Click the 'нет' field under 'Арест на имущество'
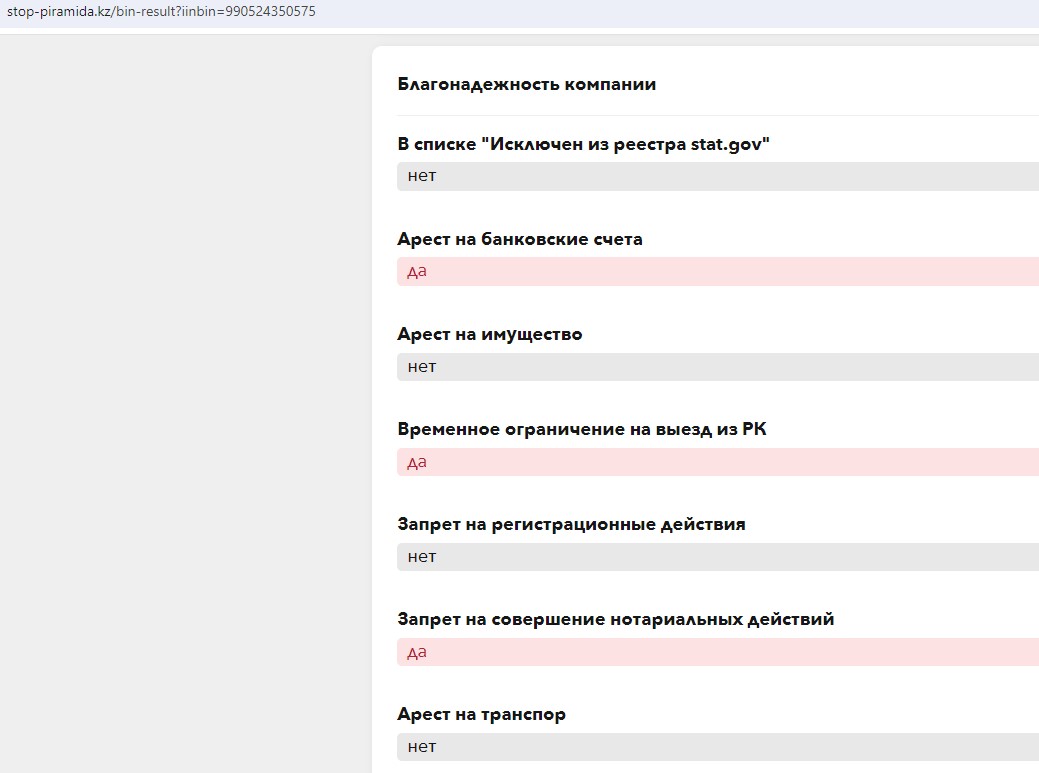1039x773 pixels. pyautogui.click(x=716, y=367)
